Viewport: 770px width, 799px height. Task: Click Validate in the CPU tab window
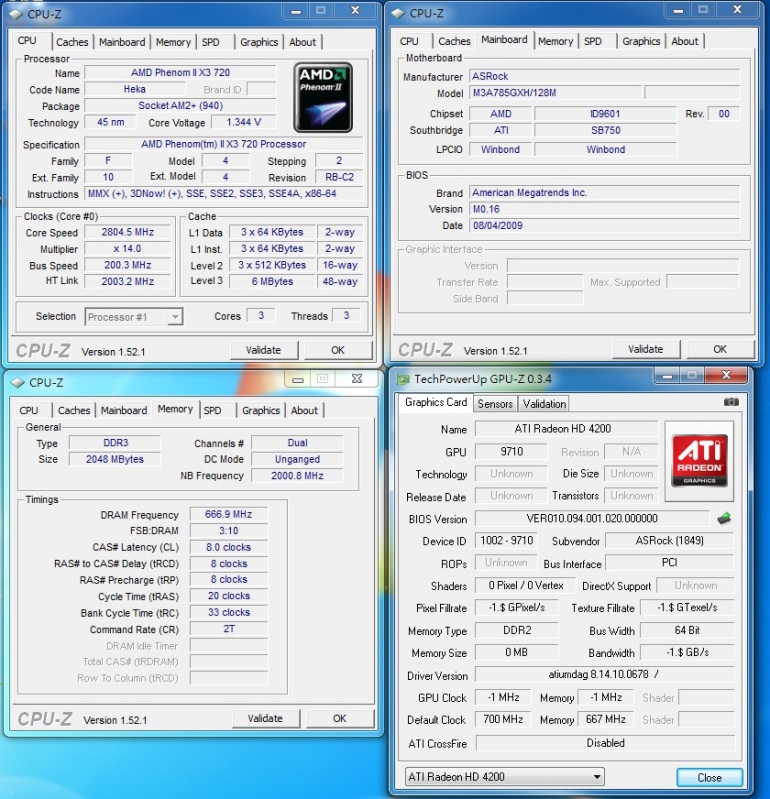click(263, 350)
